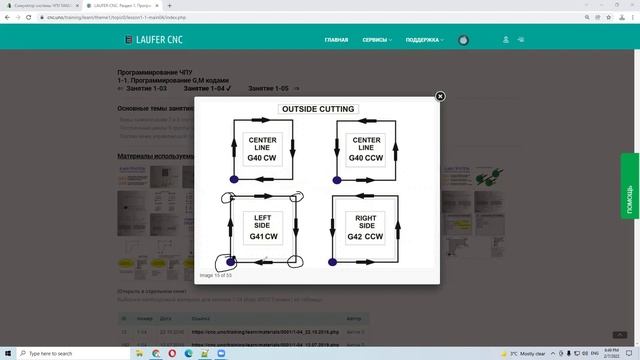Click the page vertical scrollbar

click(637, 198)
